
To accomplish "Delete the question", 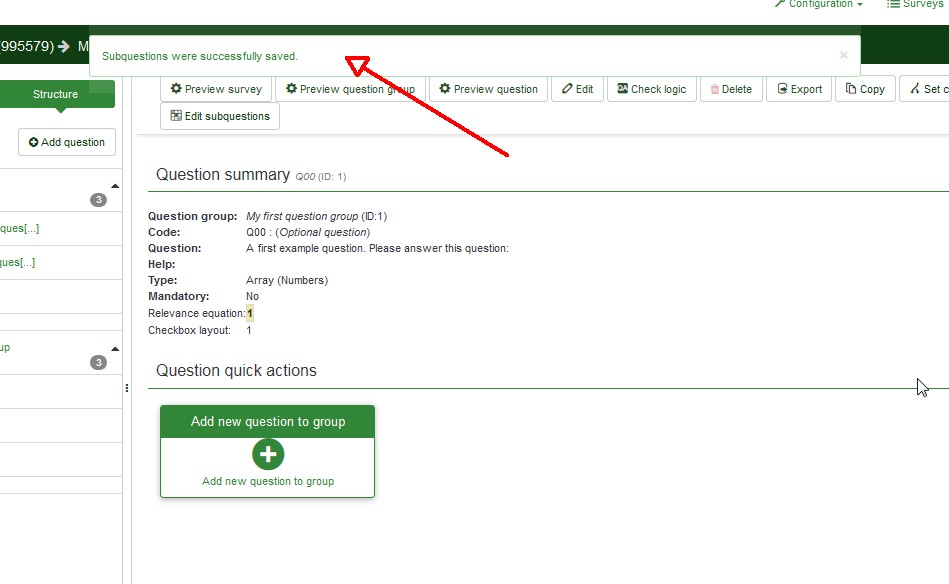I will (731, 89).
